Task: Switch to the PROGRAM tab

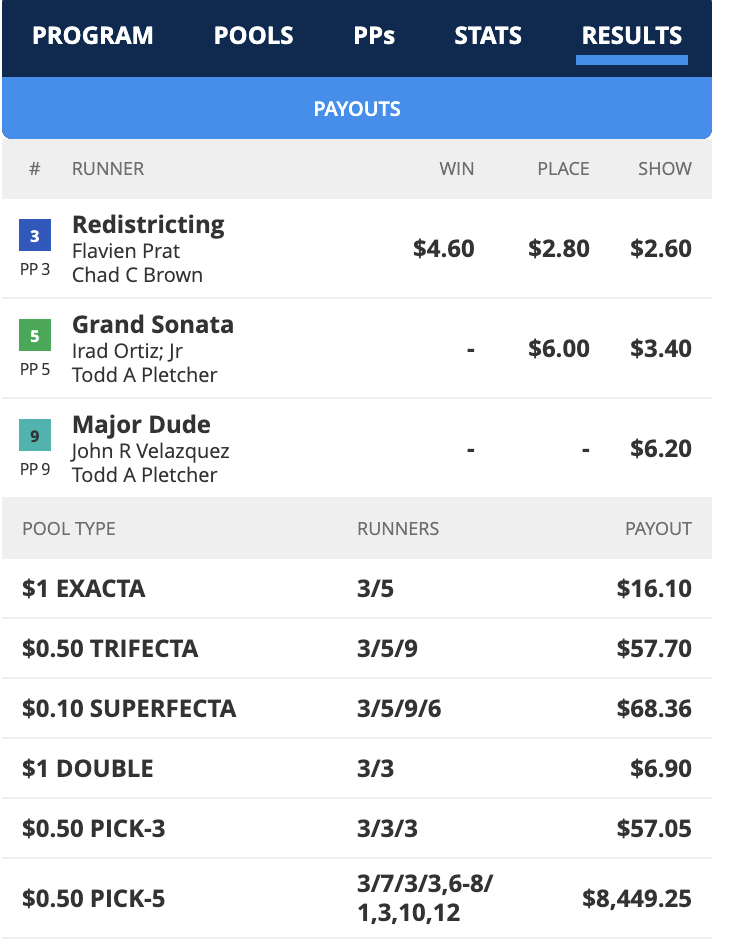Action: tap(92, 35)
